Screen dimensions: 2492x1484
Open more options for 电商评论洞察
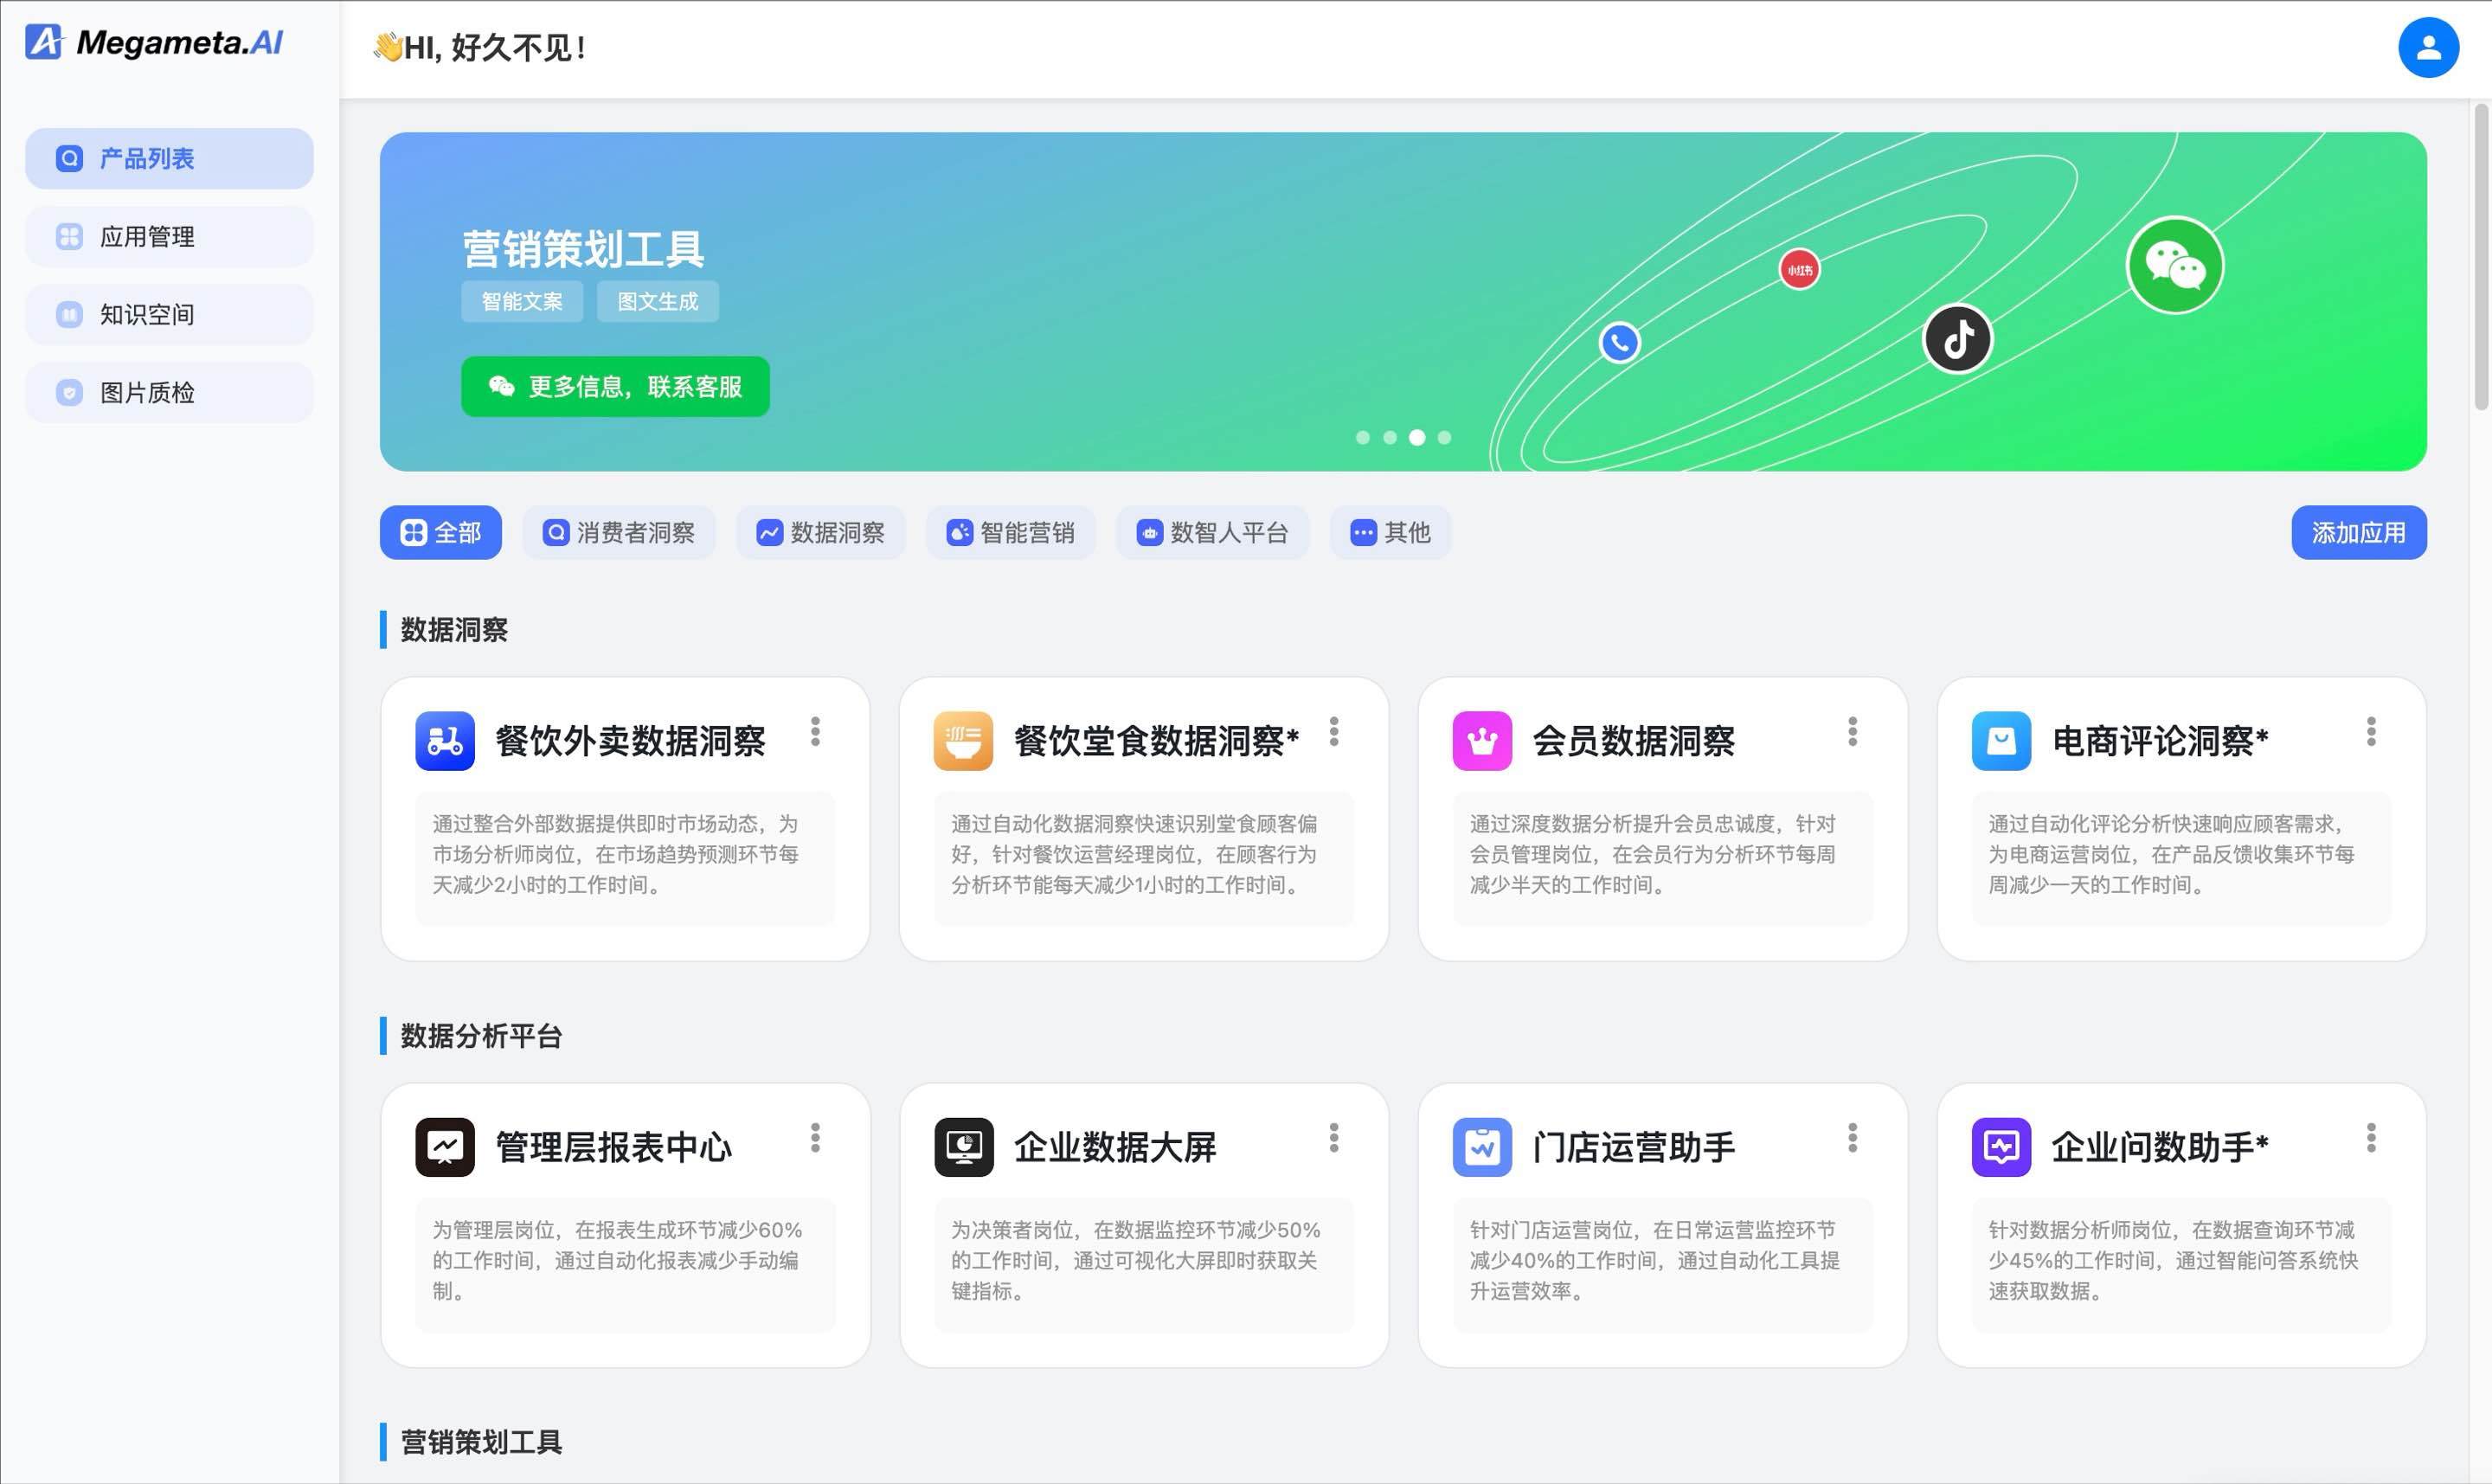click(2371, 732)
